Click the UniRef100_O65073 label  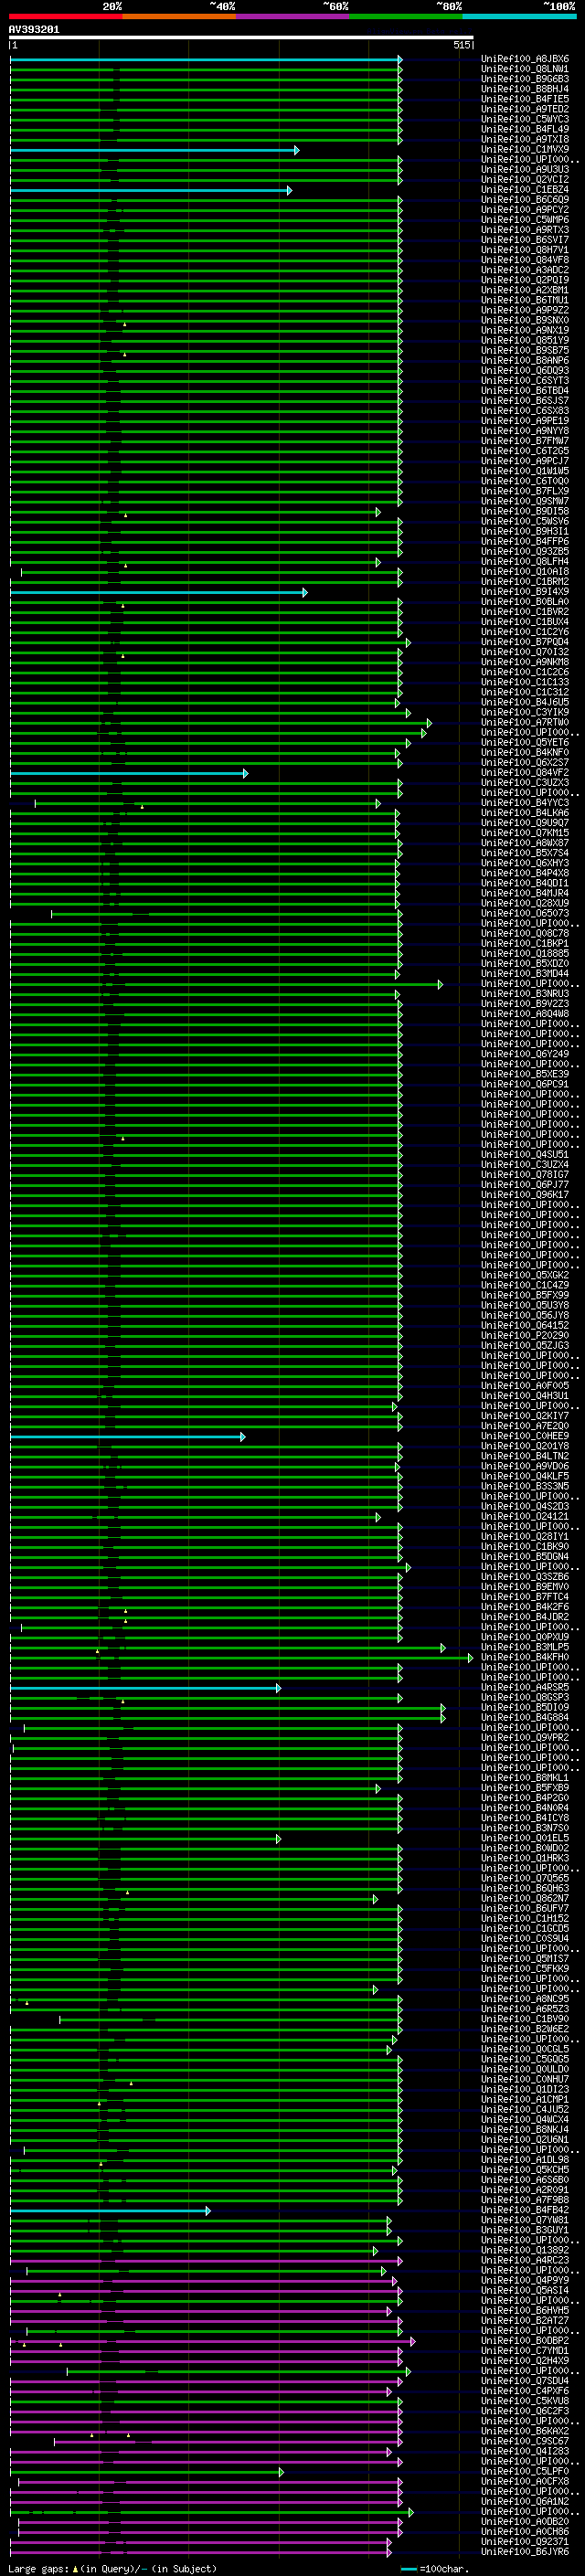coord(525,914)
